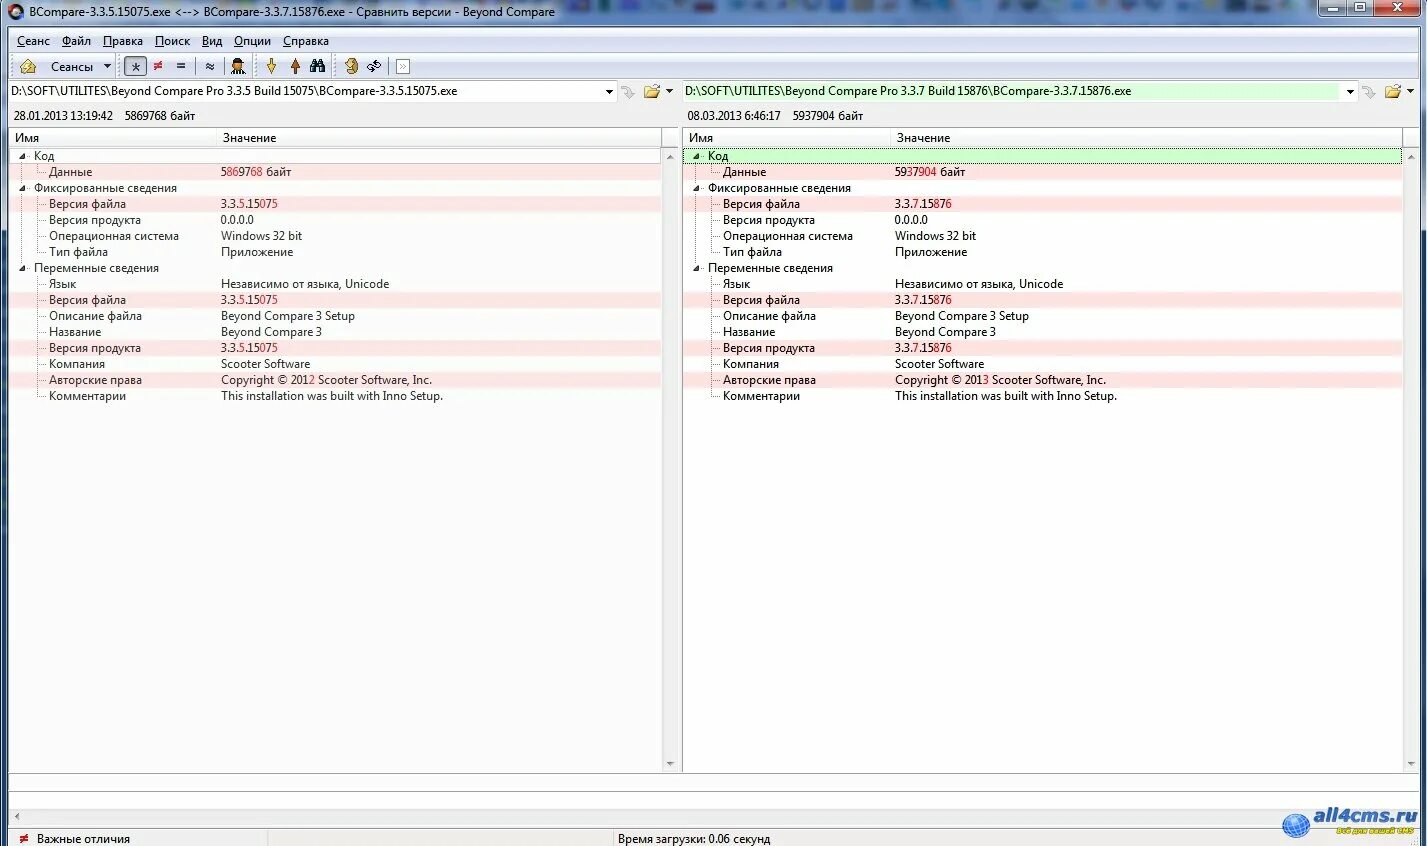1427x846 pixels.
Task: Open right path history dropdown
Action: pyautogui.click(x=1350, y=92)
